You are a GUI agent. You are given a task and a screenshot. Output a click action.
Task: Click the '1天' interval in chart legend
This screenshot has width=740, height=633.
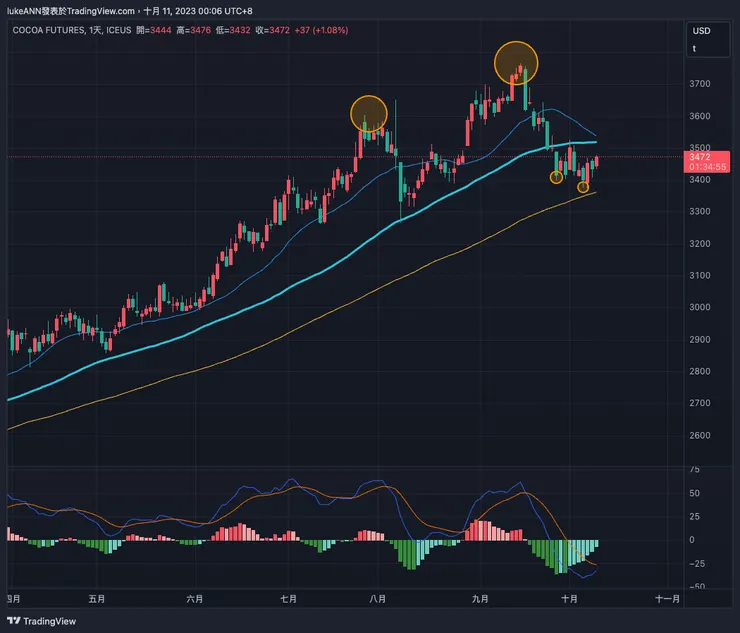(x=95, y=30)
